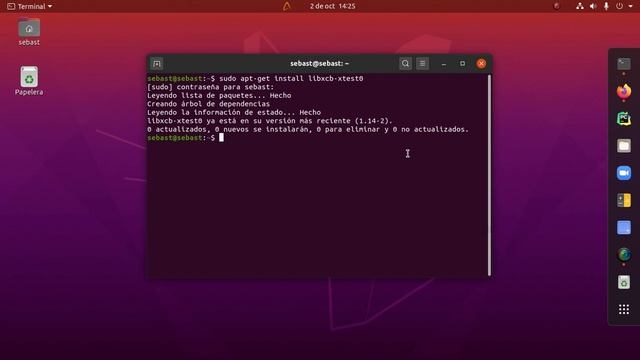
Task: Launch PyCharm from the dock
Action: point(624,119)
